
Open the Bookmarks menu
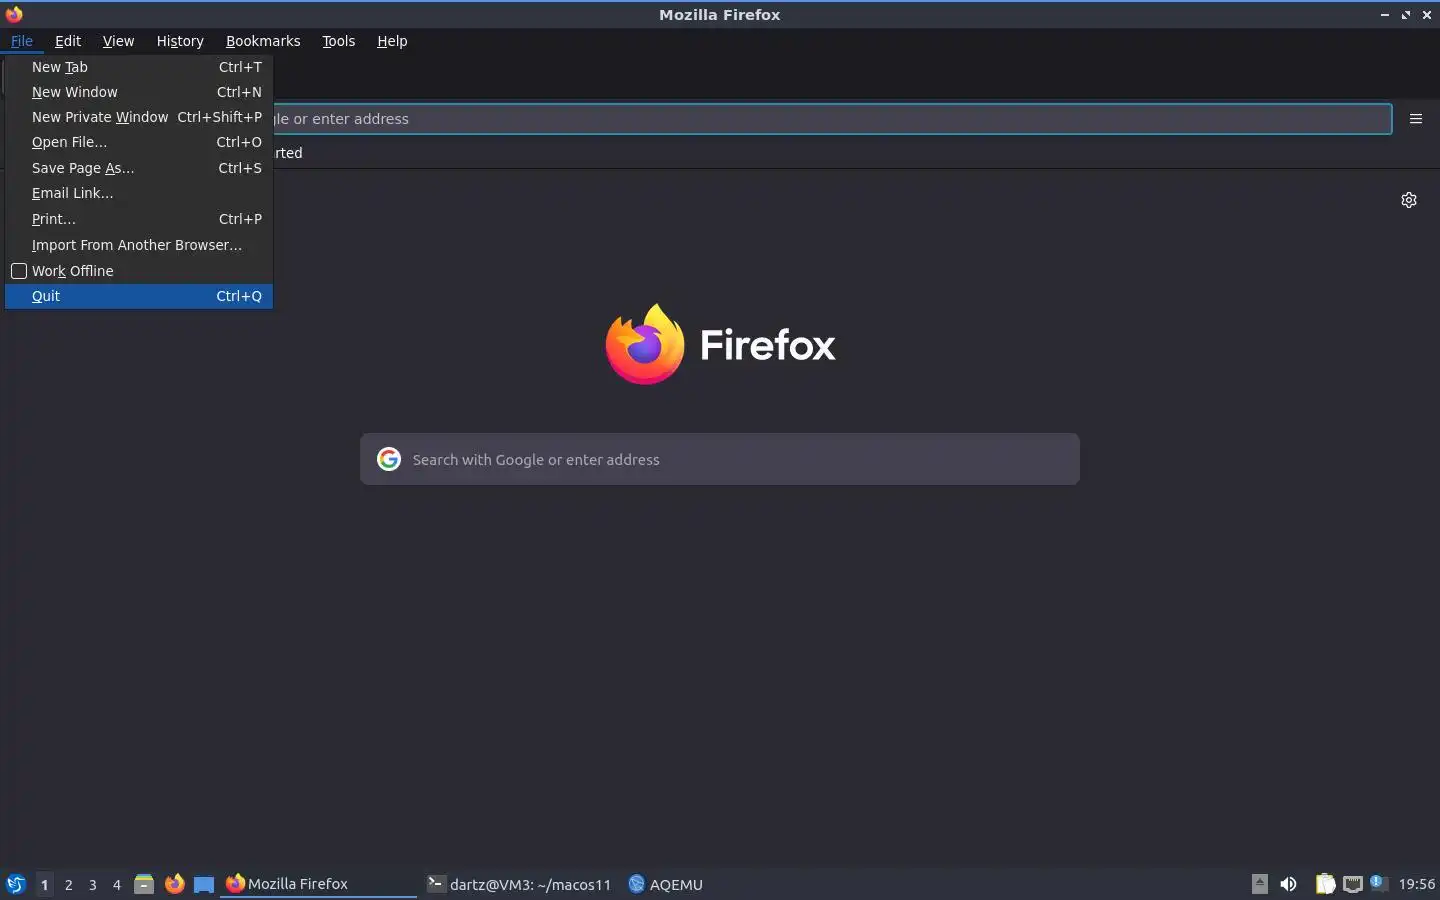pos(263,41)
